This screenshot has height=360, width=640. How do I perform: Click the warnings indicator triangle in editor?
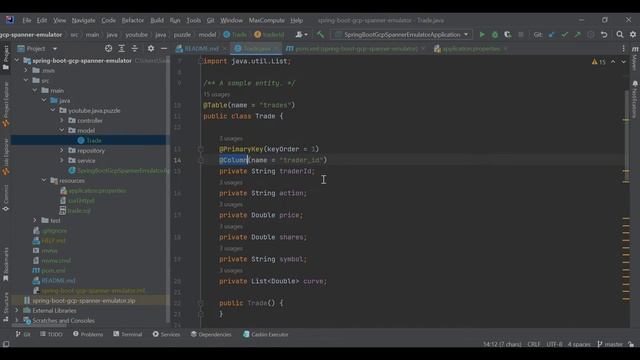(x=598, y=62)
